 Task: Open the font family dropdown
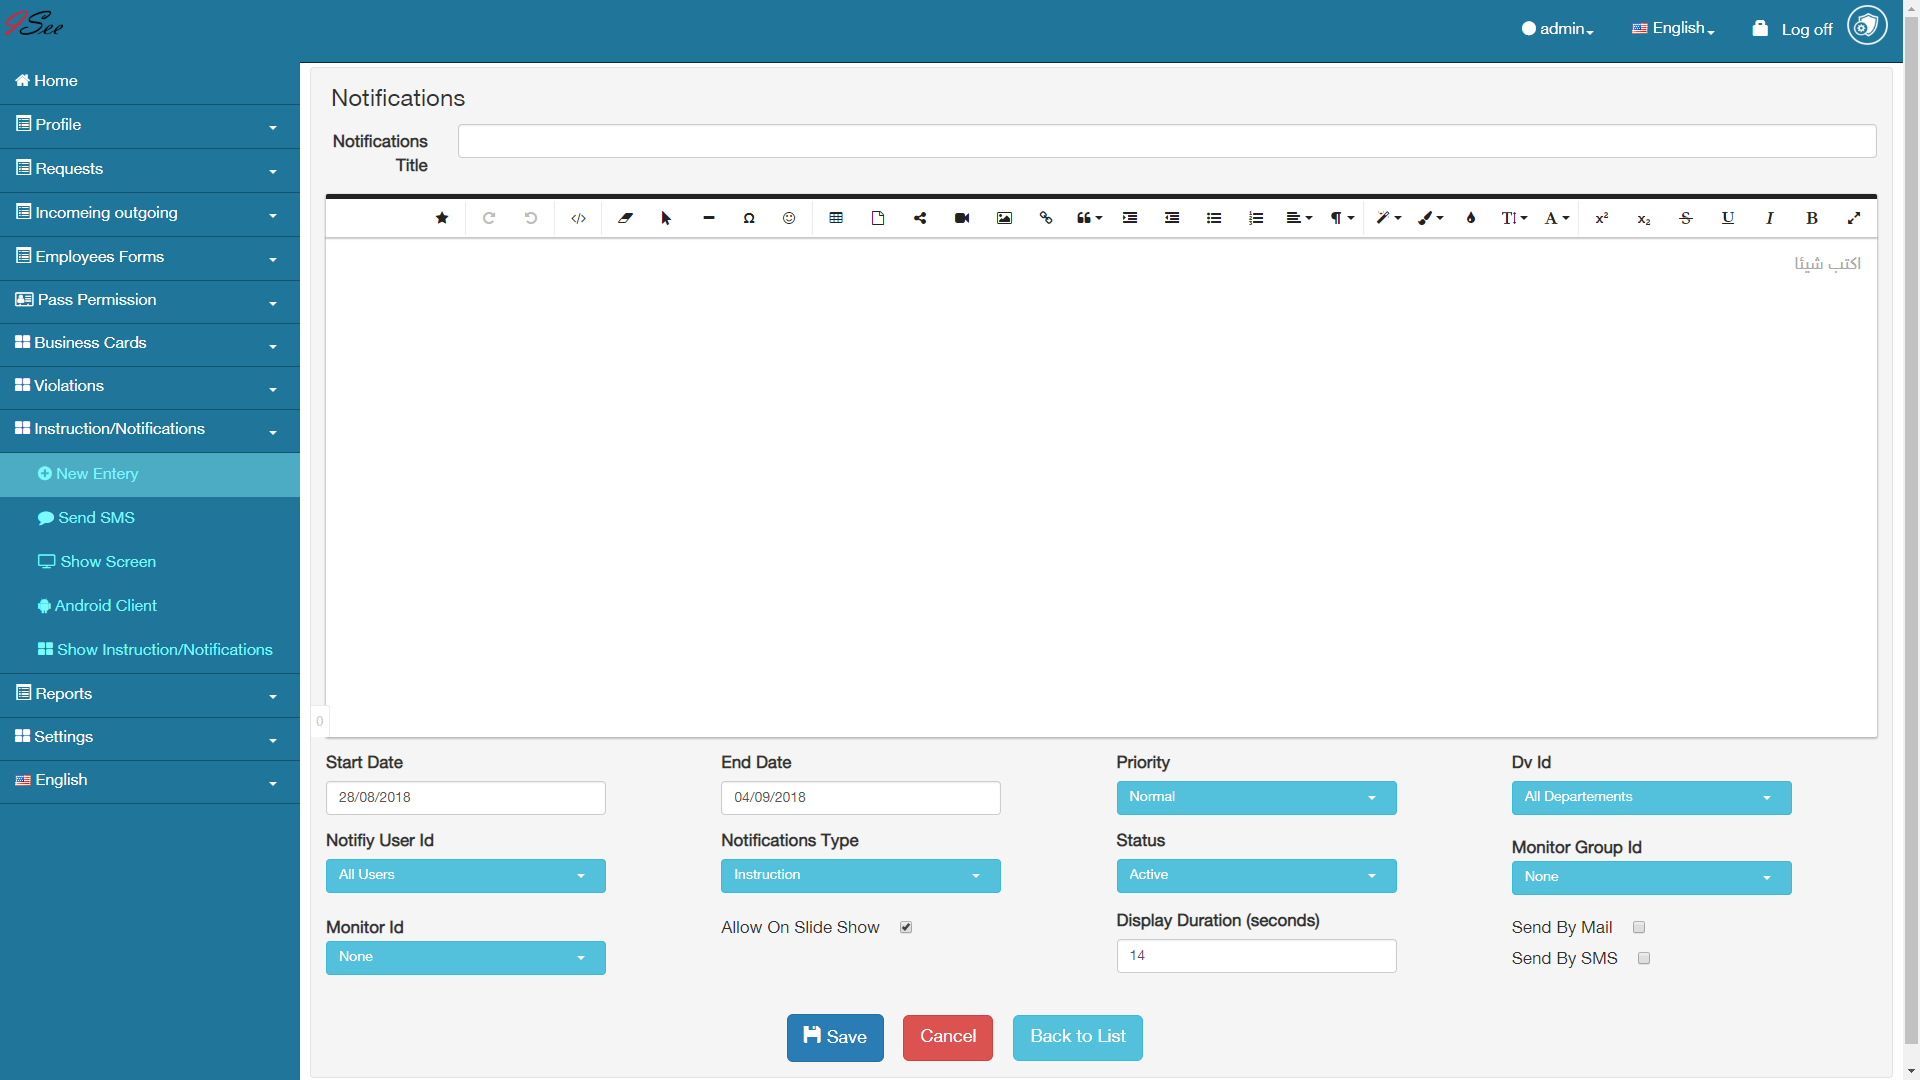1557,218
